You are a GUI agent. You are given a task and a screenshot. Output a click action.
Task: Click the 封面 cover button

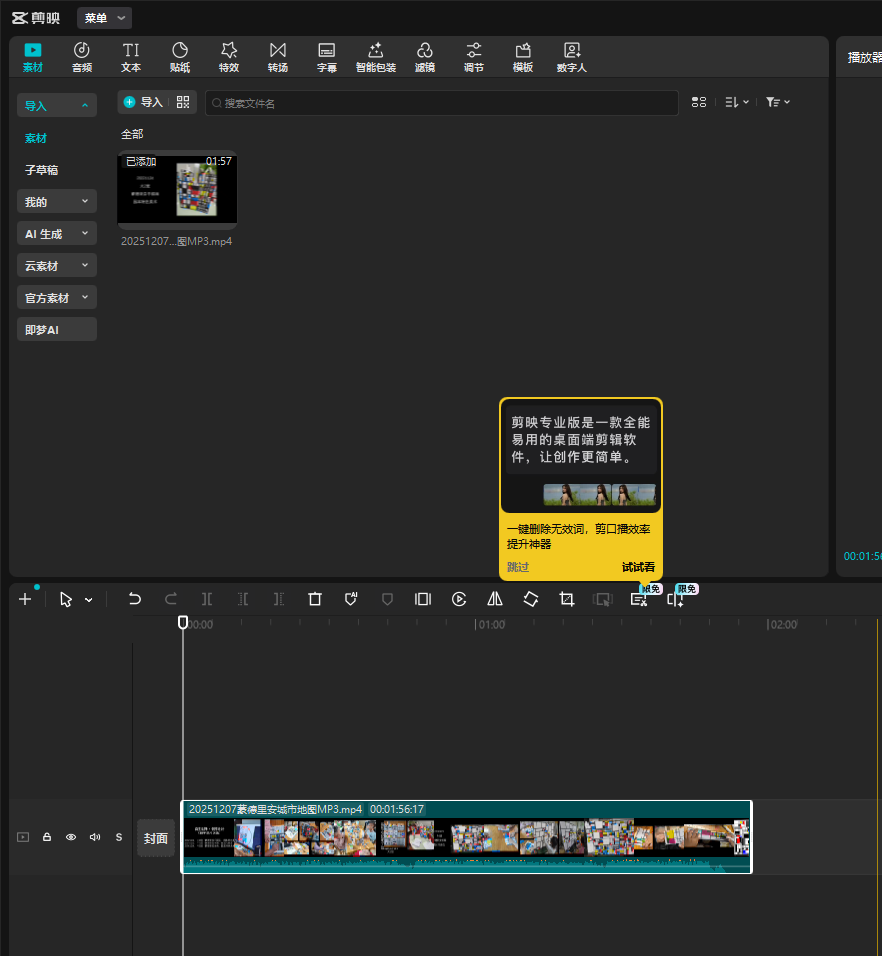pos(155,838)
